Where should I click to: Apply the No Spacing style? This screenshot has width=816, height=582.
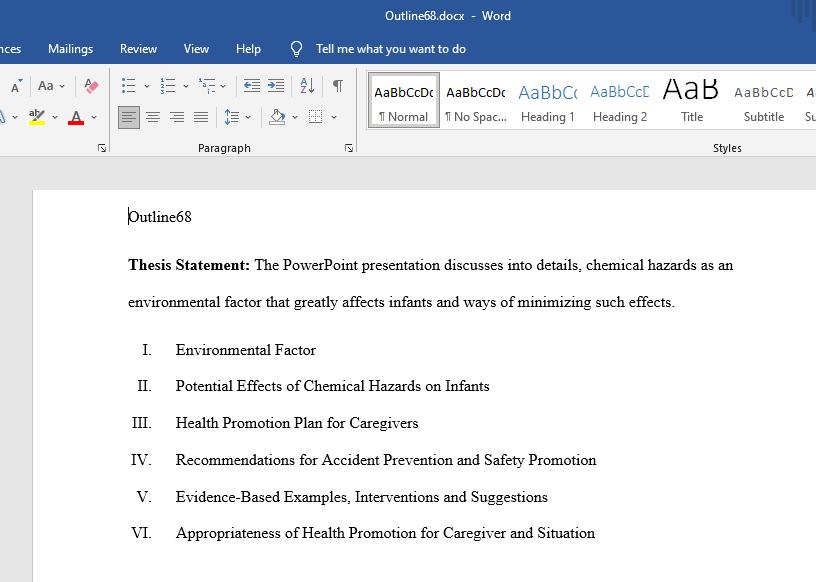point(476,100)
